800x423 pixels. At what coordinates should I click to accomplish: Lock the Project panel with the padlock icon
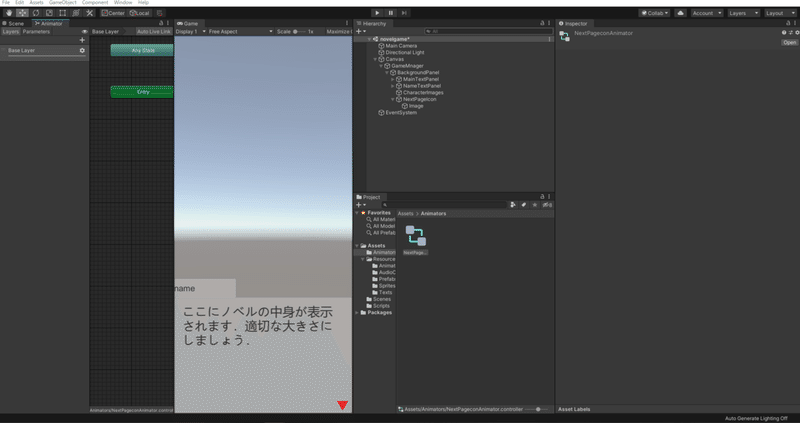(x=542, y=196)
